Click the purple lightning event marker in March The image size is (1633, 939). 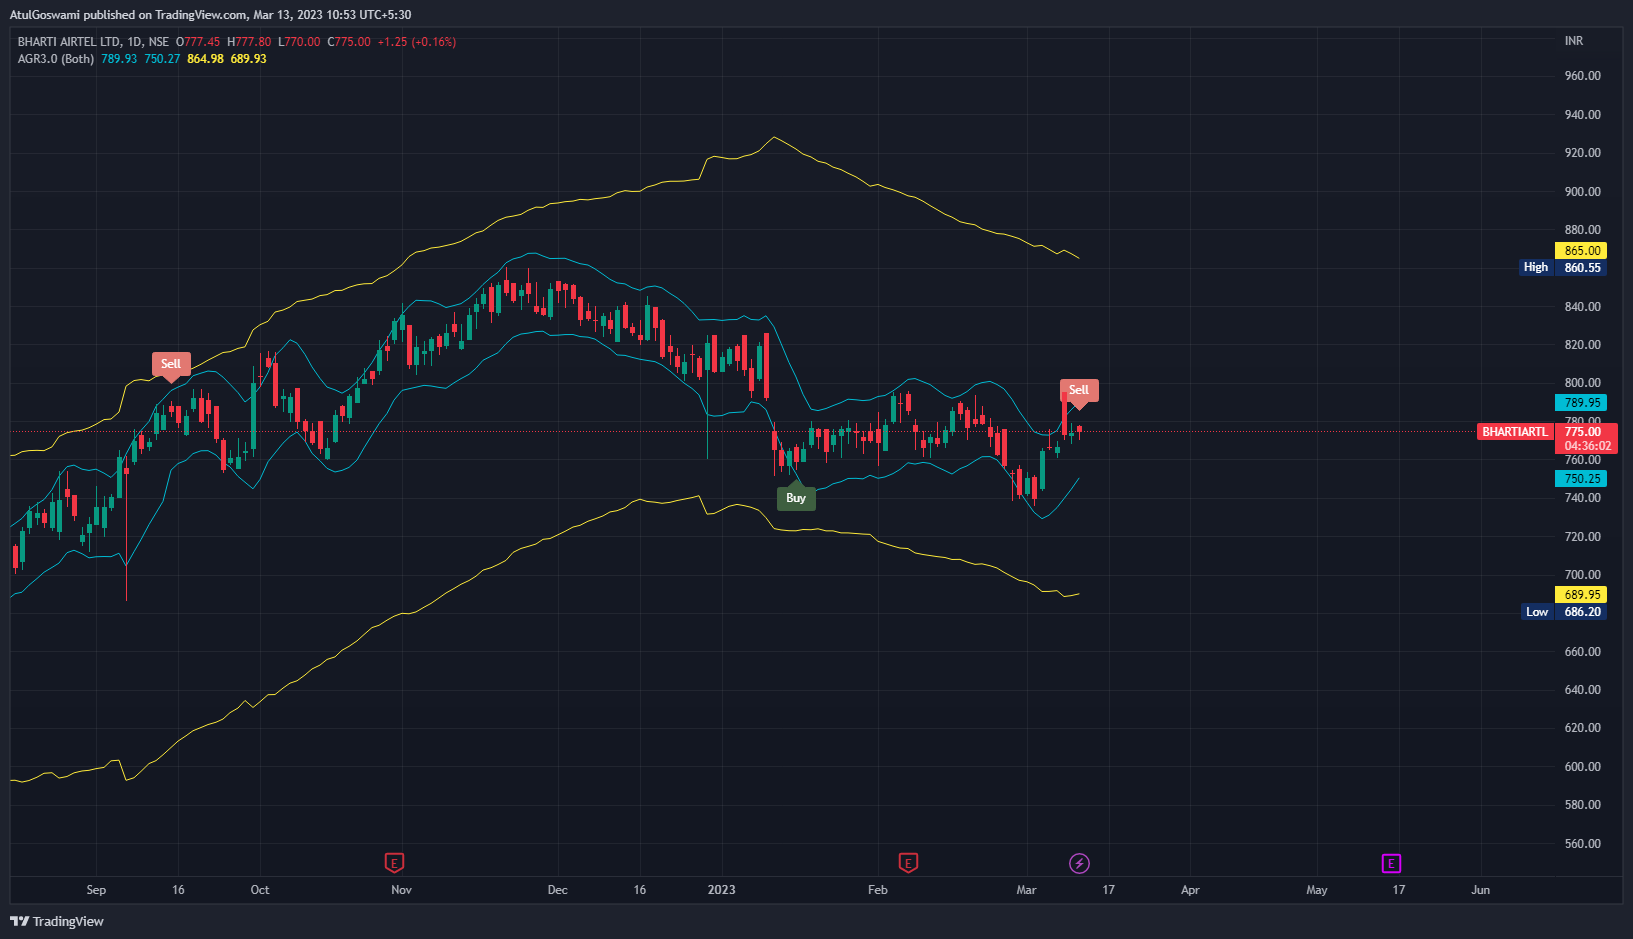point(1079,863)
